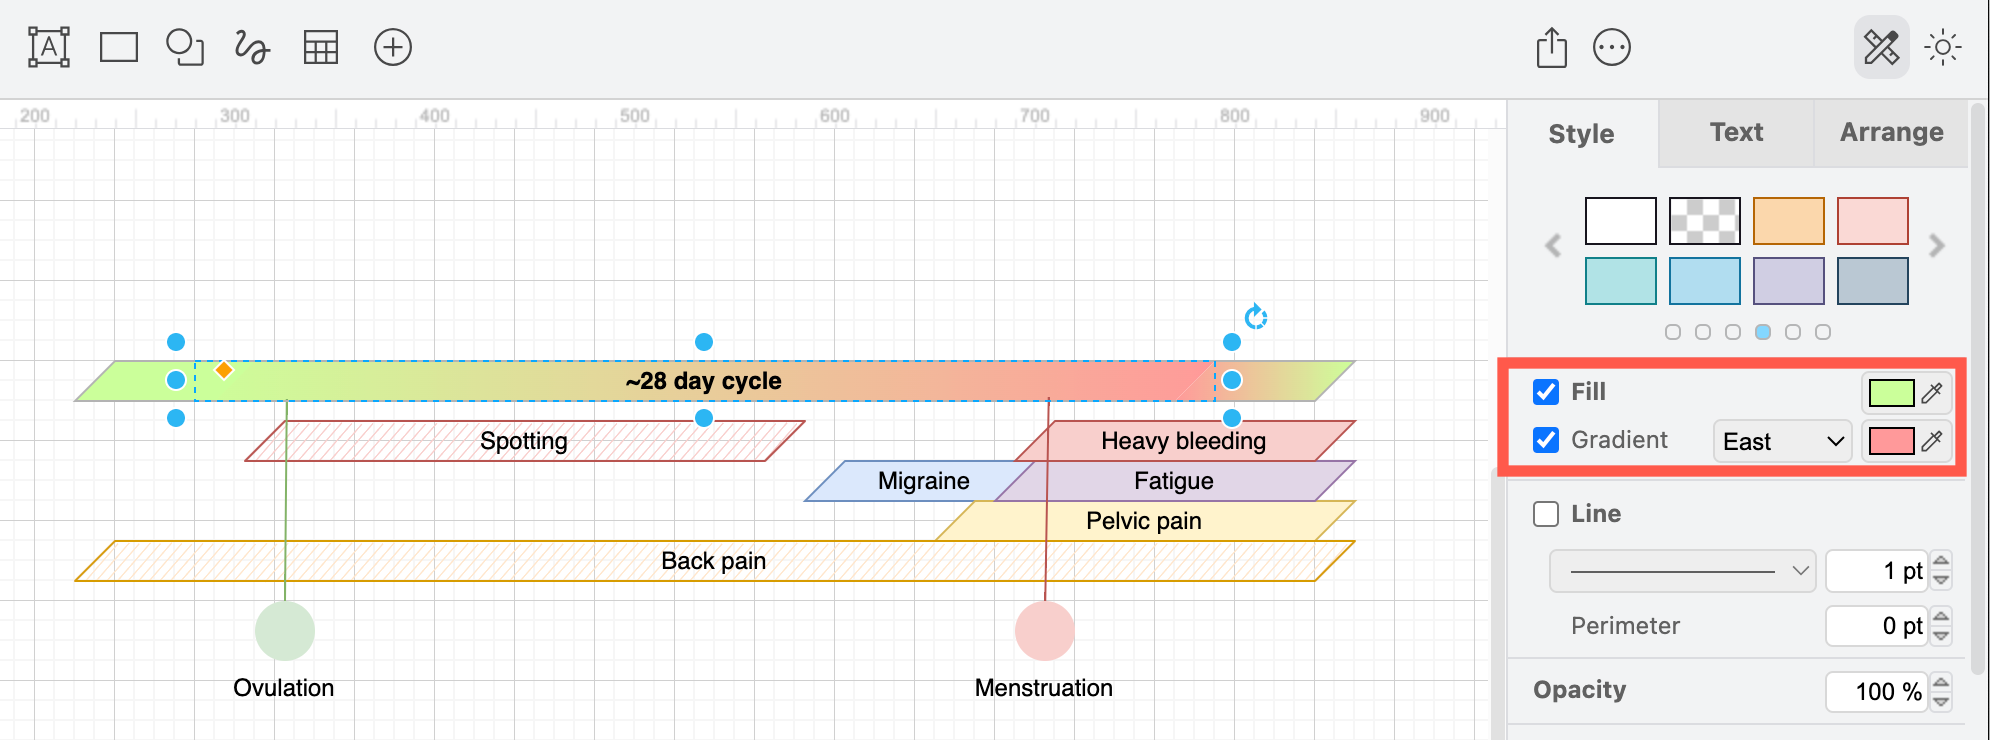Image resolution: width=1990 pixels, height=740 pixels.
Task: Click the right arrow to see more style presets
Action: pyautogui.click(x=1936, y=246)
